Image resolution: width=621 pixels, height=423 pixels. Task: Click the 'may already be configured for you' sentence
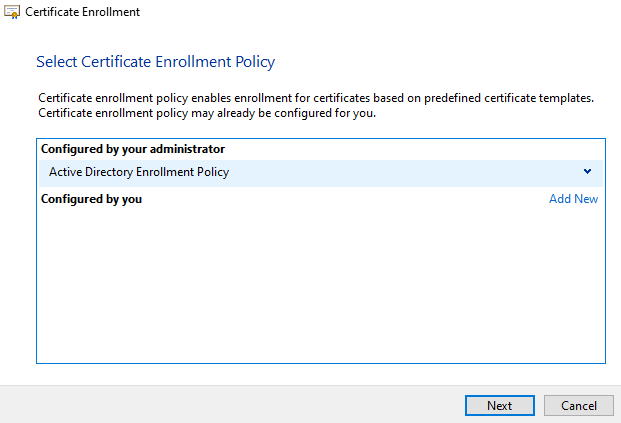(273, 113)
